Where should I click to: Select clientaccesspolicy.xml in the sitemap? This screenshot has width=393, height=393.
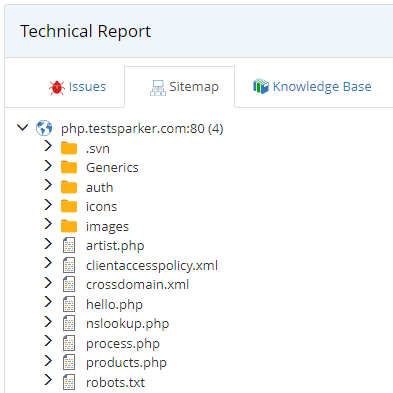click(x=152, y=266)
